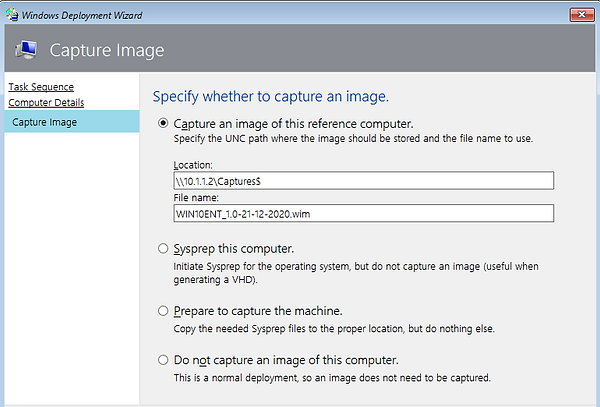
Task: Click the 'Initiate Sysprep for the operating system' description
Action: pyautogui.click(x=356, y=273)
